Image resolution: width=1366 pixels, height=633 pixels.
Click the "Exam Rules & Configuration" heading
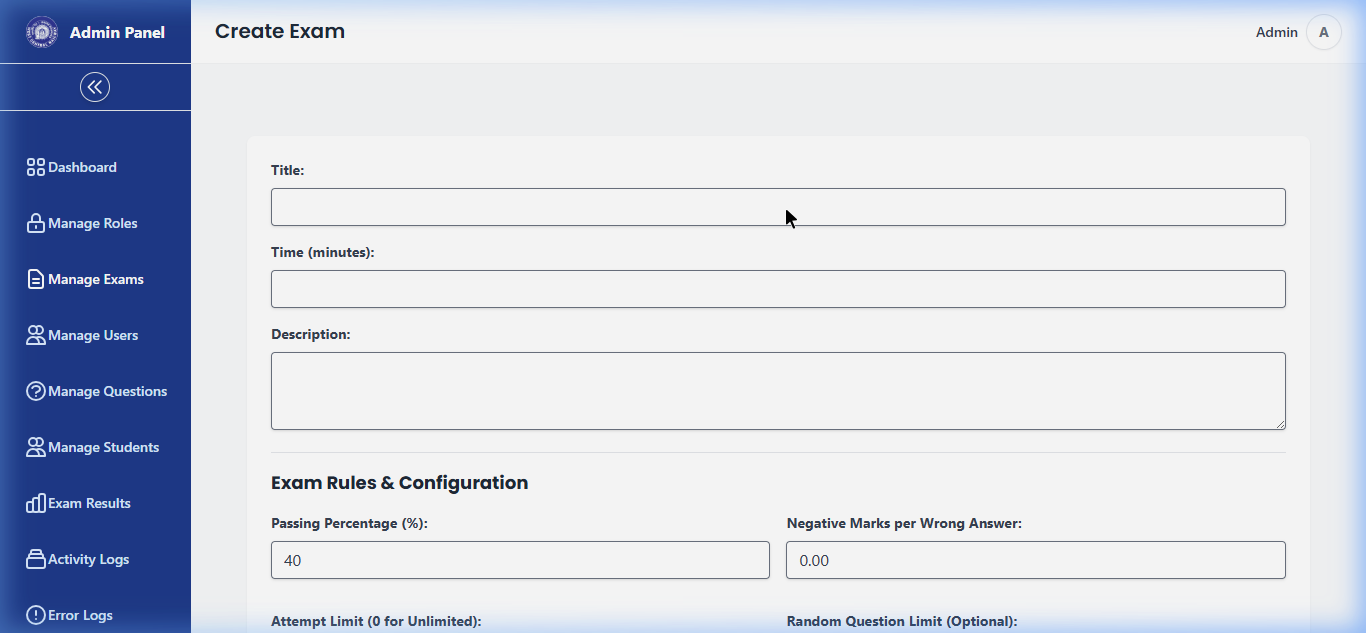(x=399, y=483)
